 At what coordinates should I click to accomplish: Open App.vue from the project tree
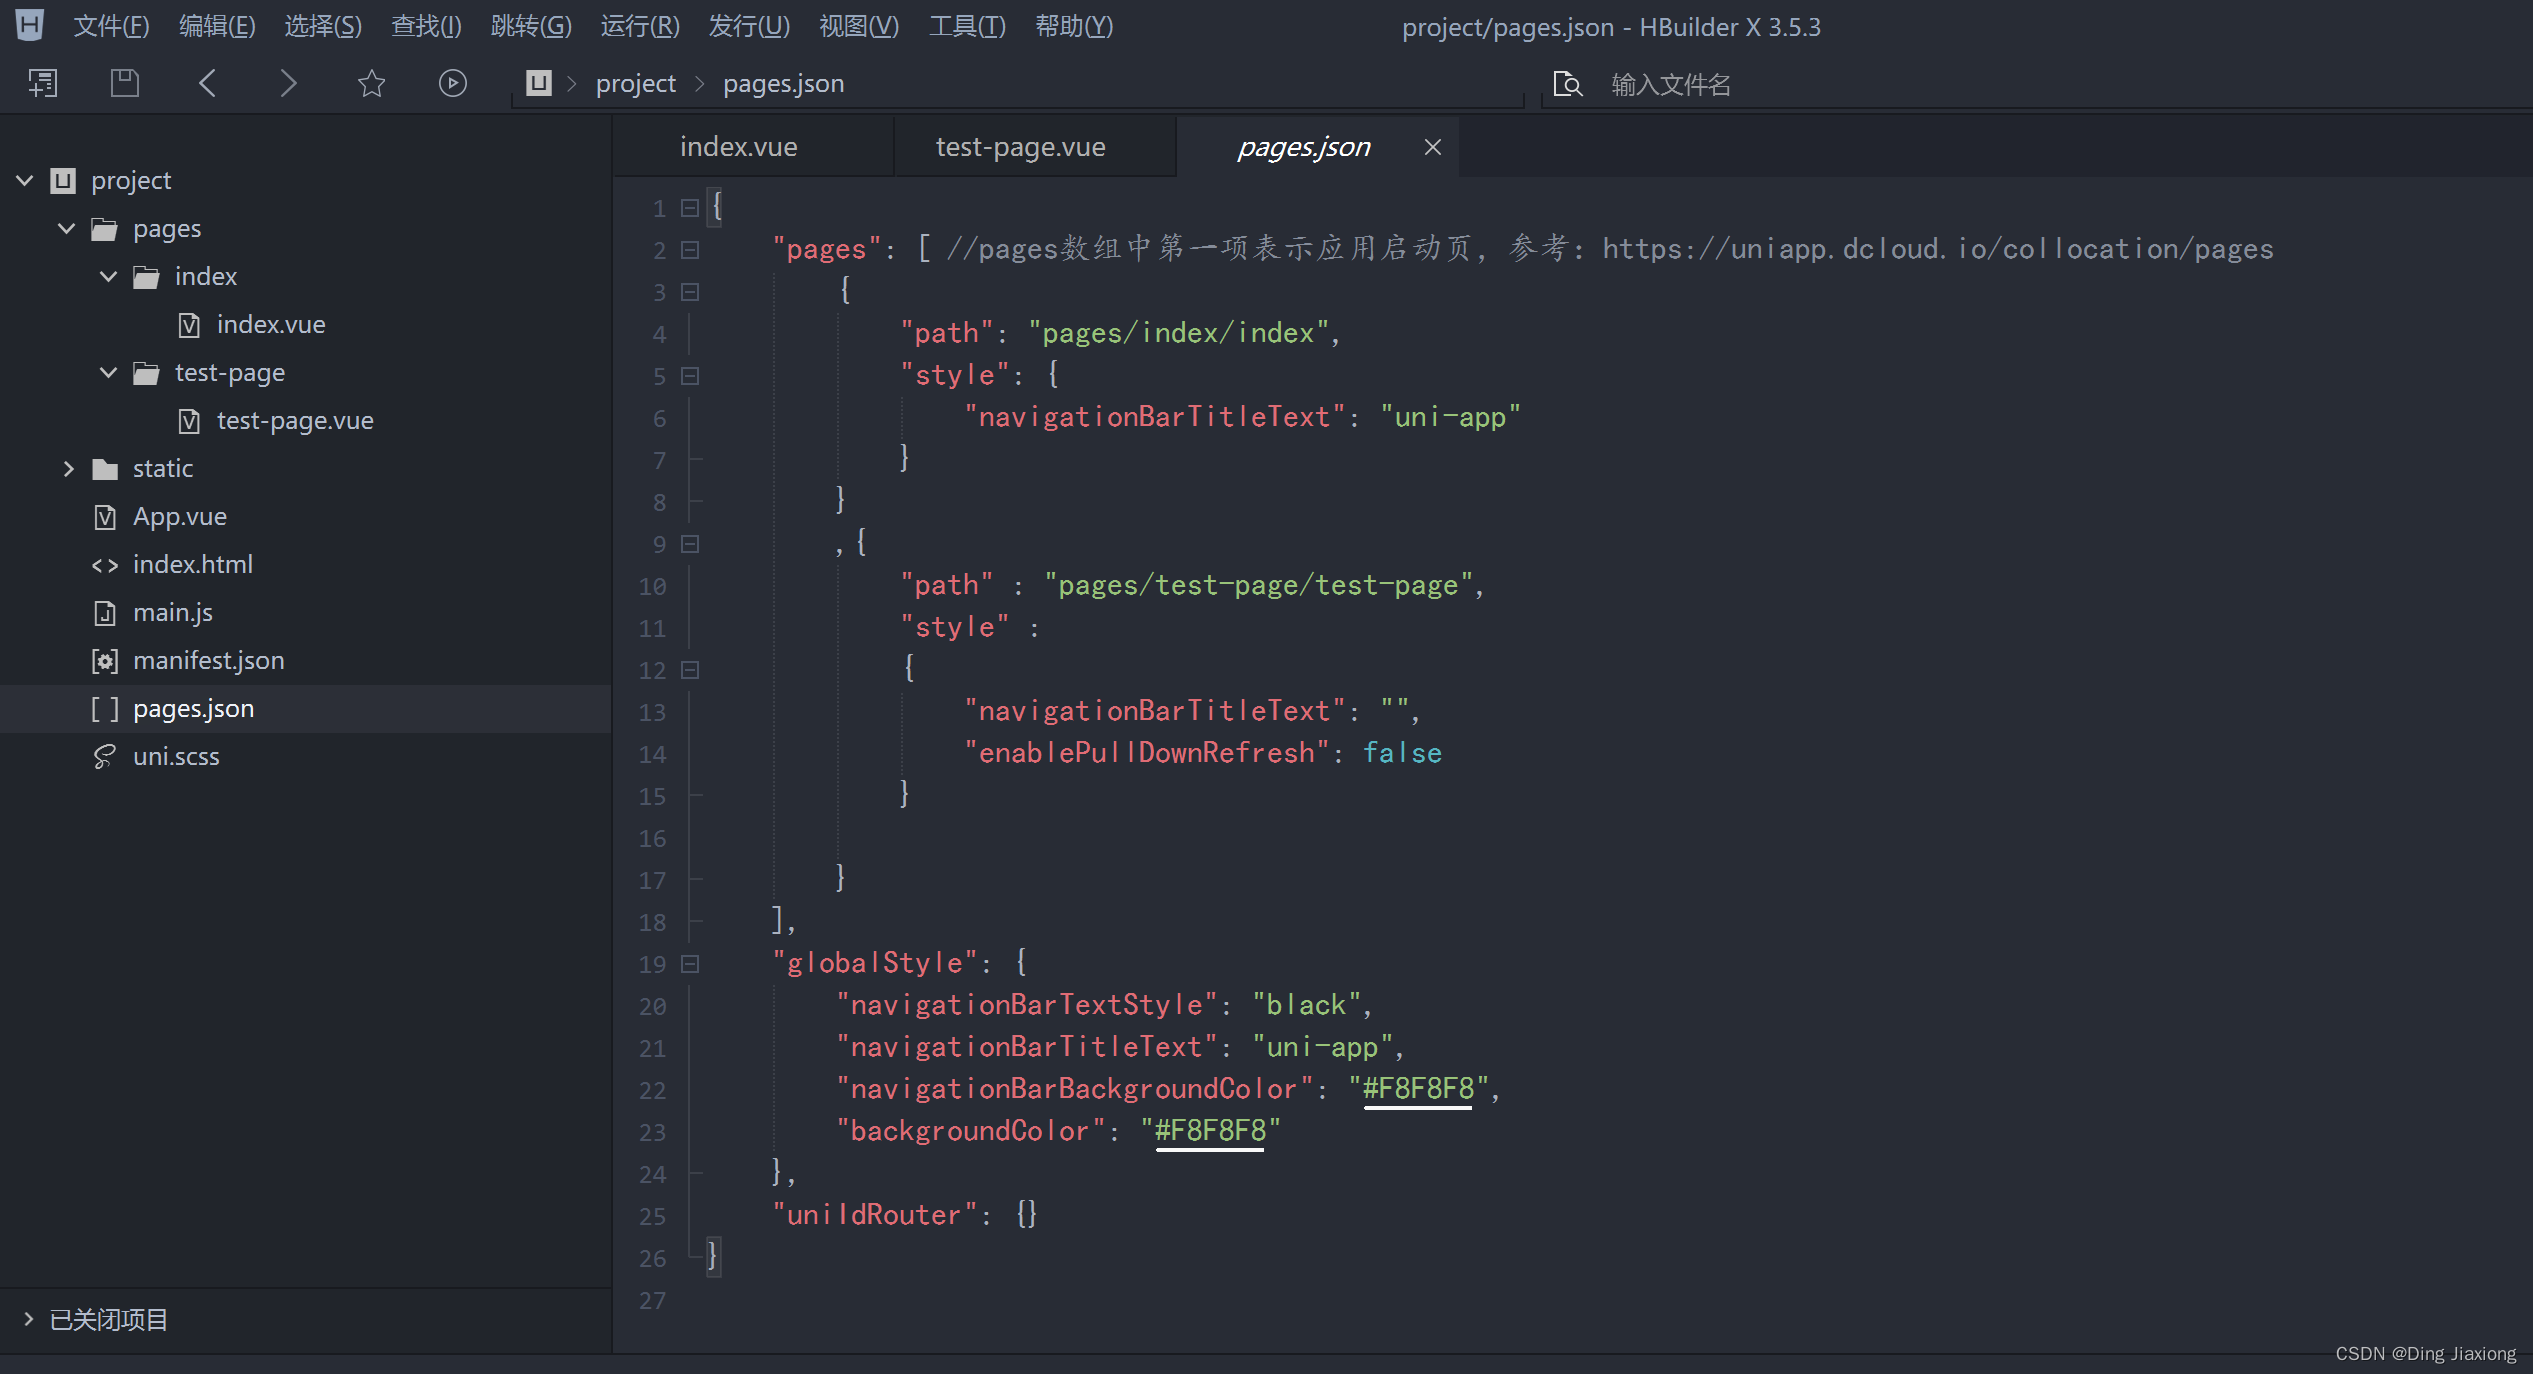click(180, 517)
